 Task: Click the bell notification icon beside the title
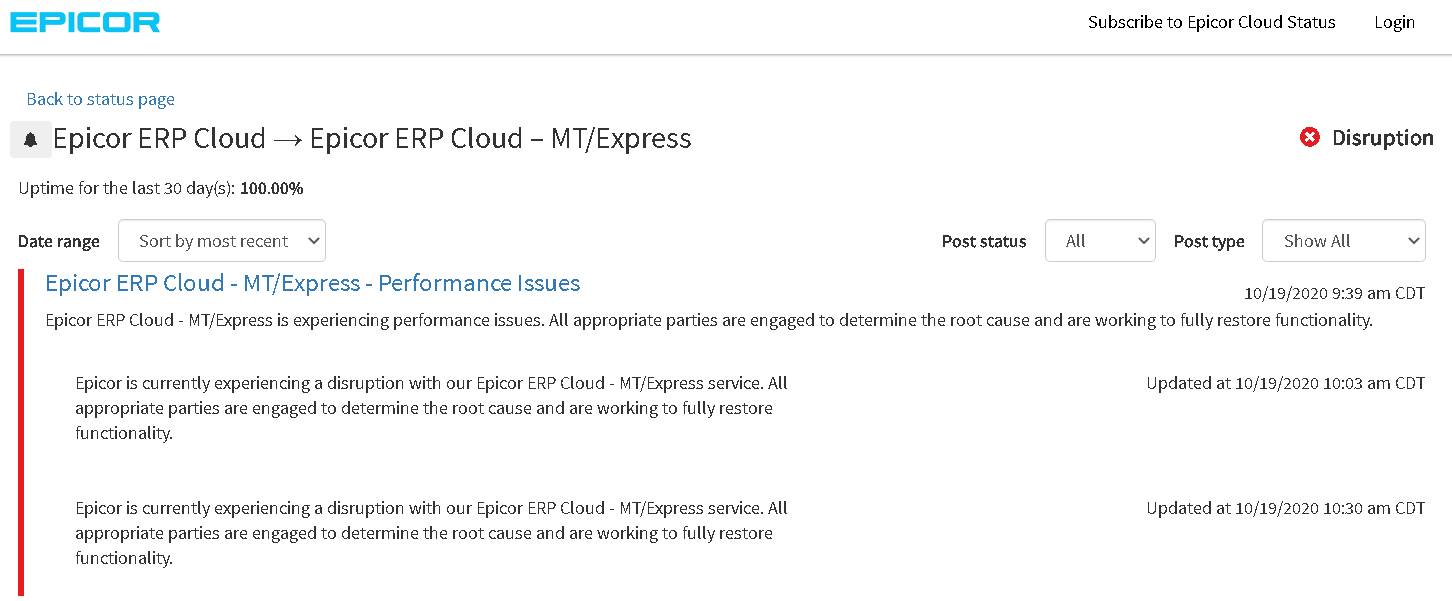pyautogui.click(x=30, y=140)
